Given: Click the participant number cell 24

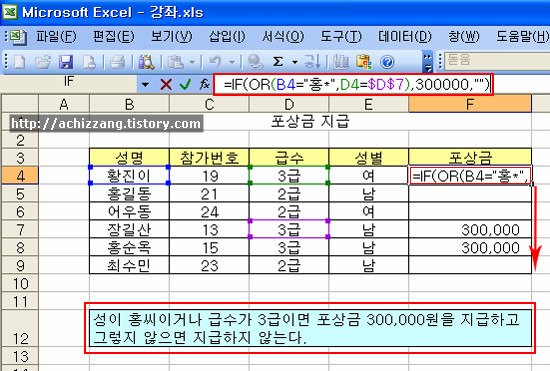Looking at the screenshot, I should [209, 212].
